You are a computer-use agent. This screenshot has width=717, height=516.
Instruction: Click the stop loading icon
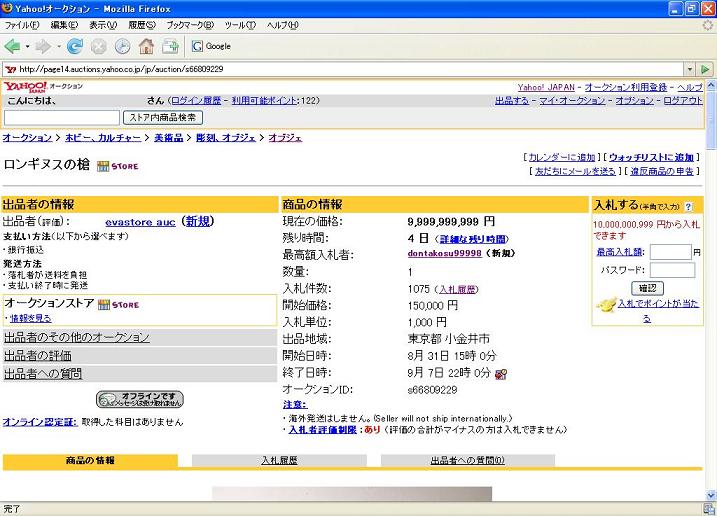point(99,46)
